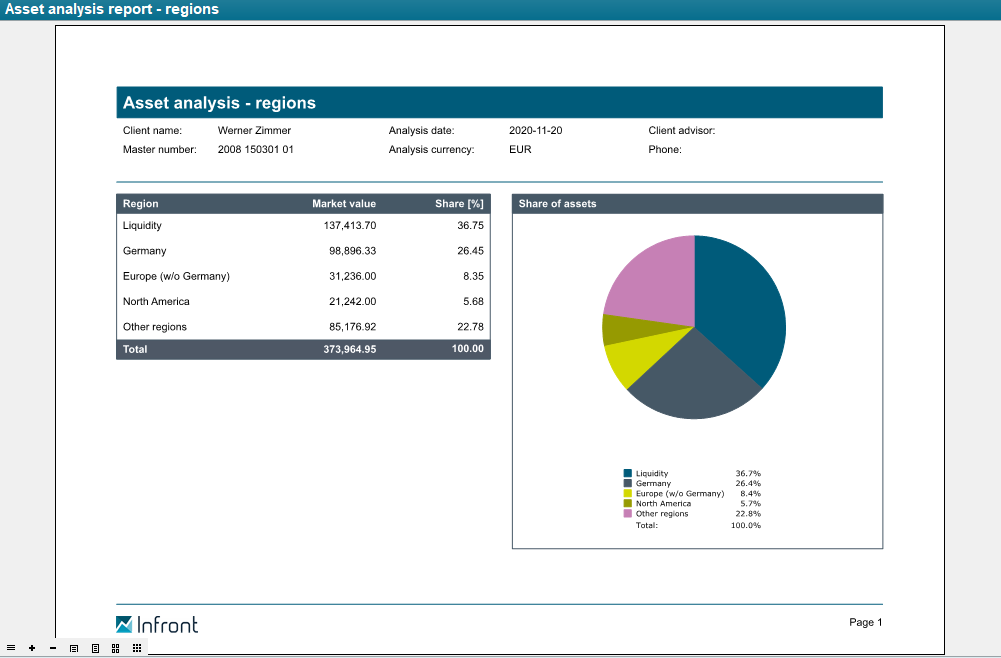Zoom in with the plus icon
This screenshot has height=658, width=1001.
(x=32, y=648)
